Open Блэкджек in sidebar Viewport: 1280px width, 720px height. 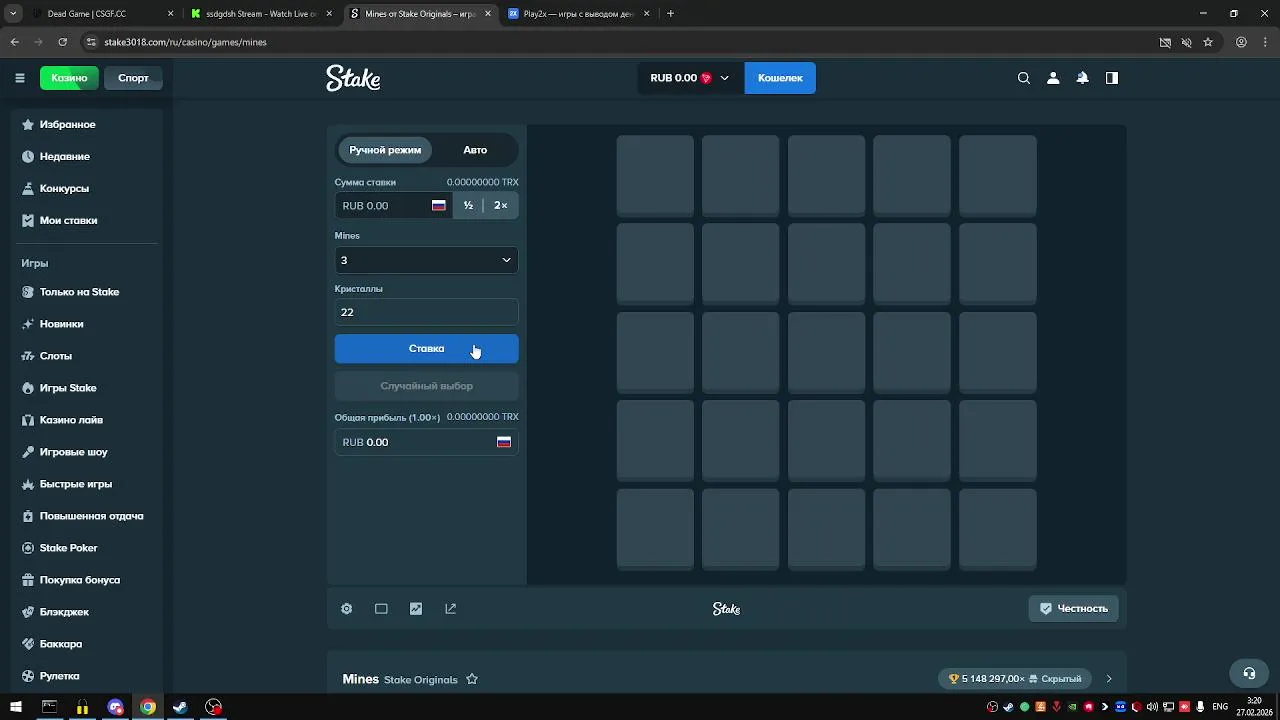[x=64, y=612]
